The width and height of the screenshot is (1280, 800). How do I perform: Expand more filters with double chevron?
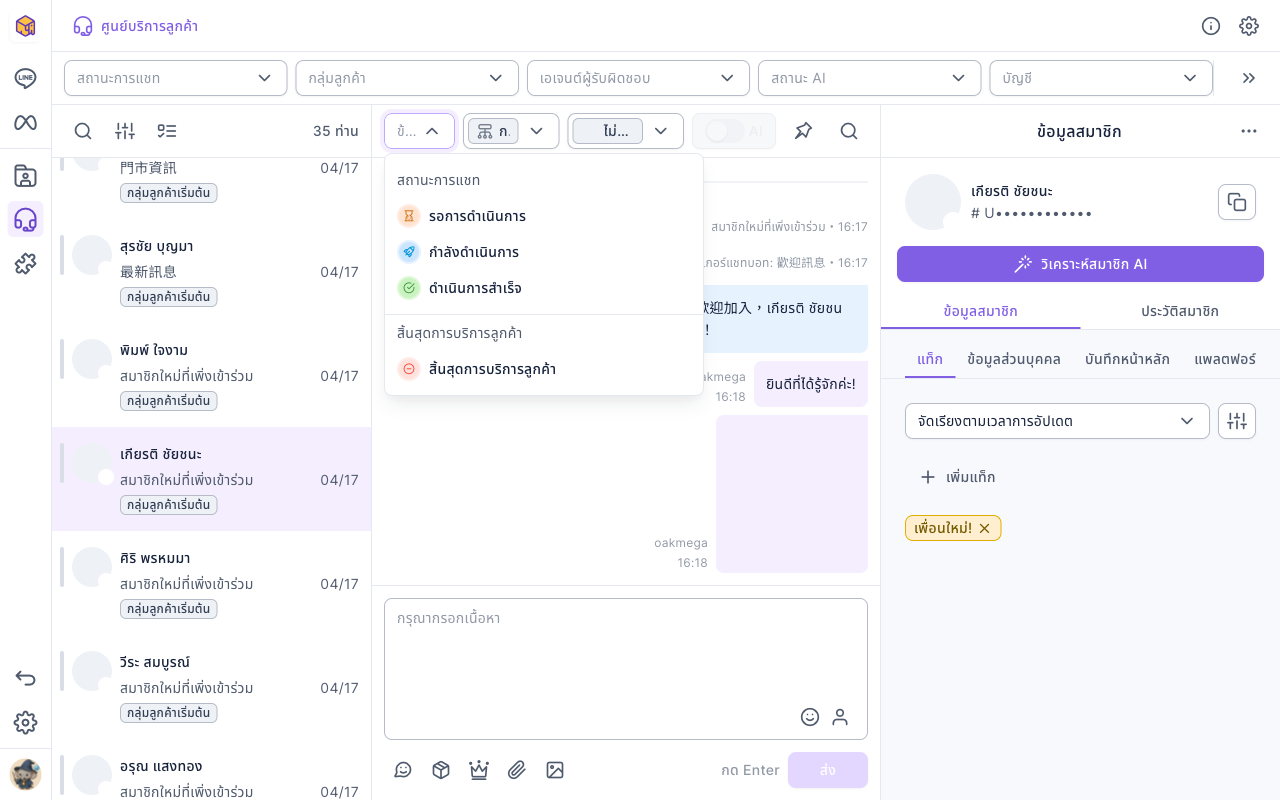(x=1248, y=78)
